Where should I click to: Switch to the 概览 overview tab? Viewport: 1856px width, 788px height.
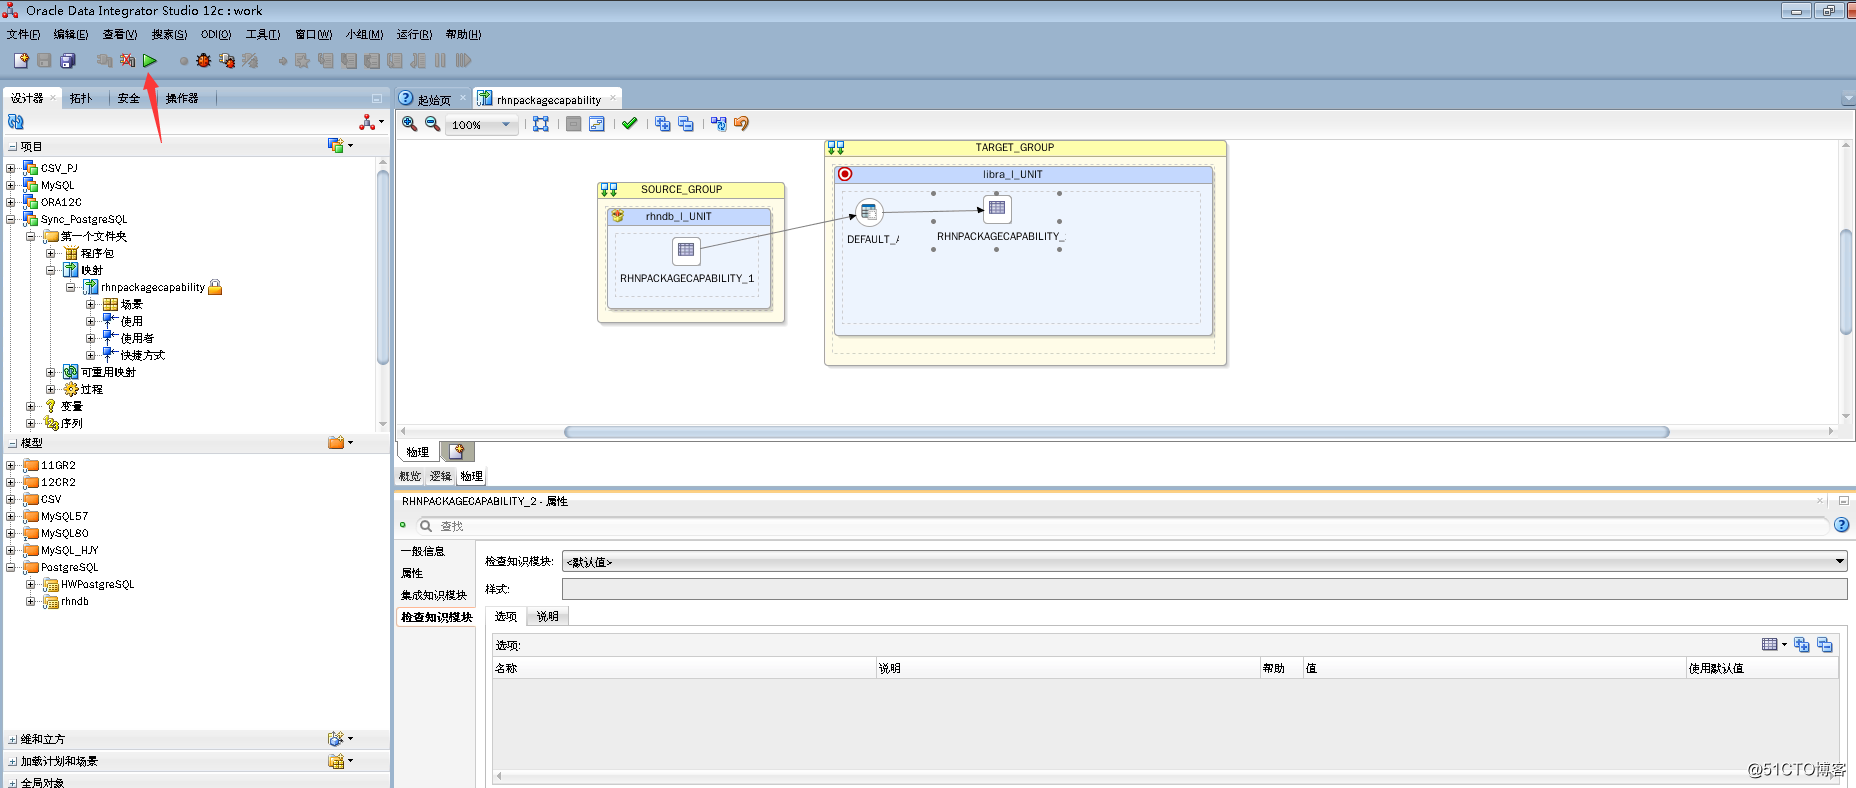[410, 476]
